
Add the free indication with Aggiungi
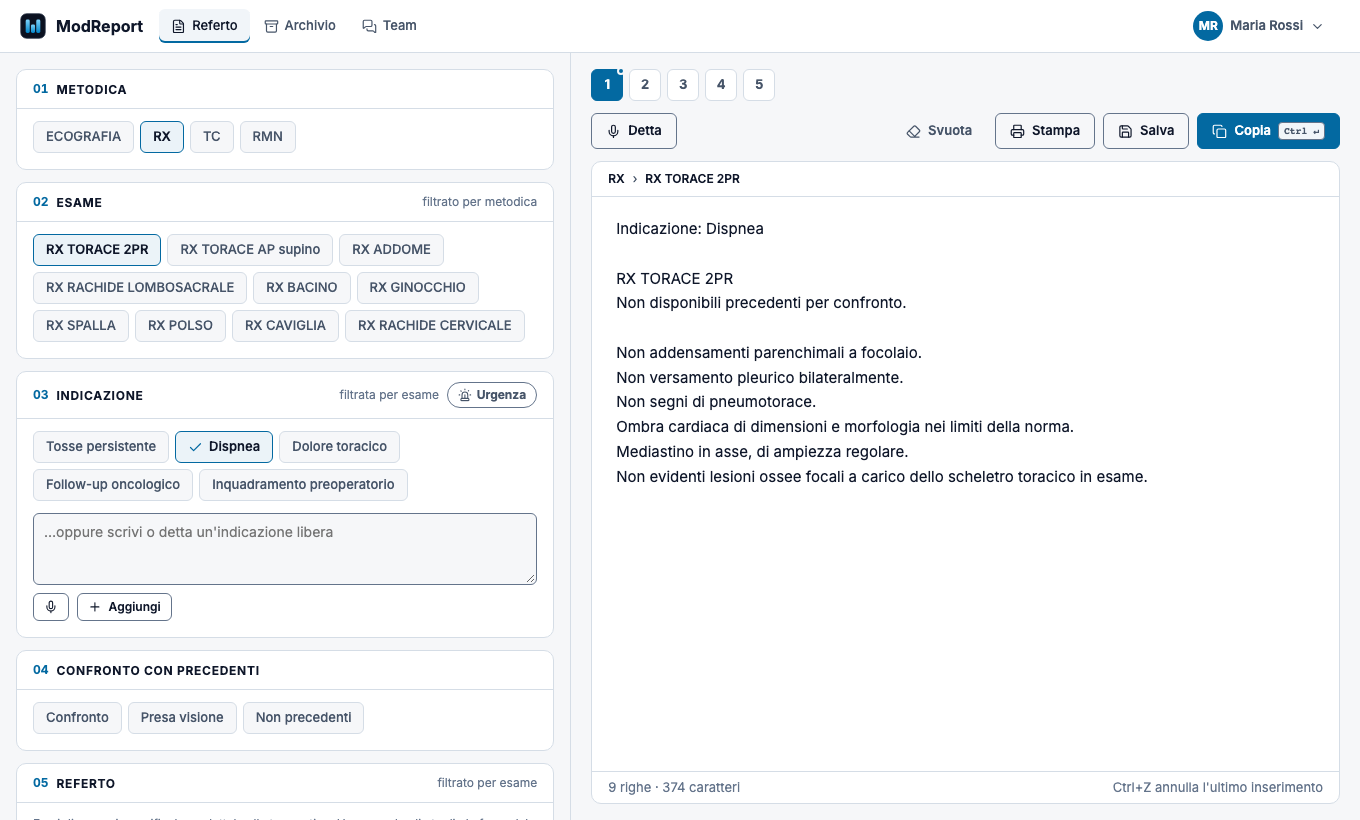[124, 607]
